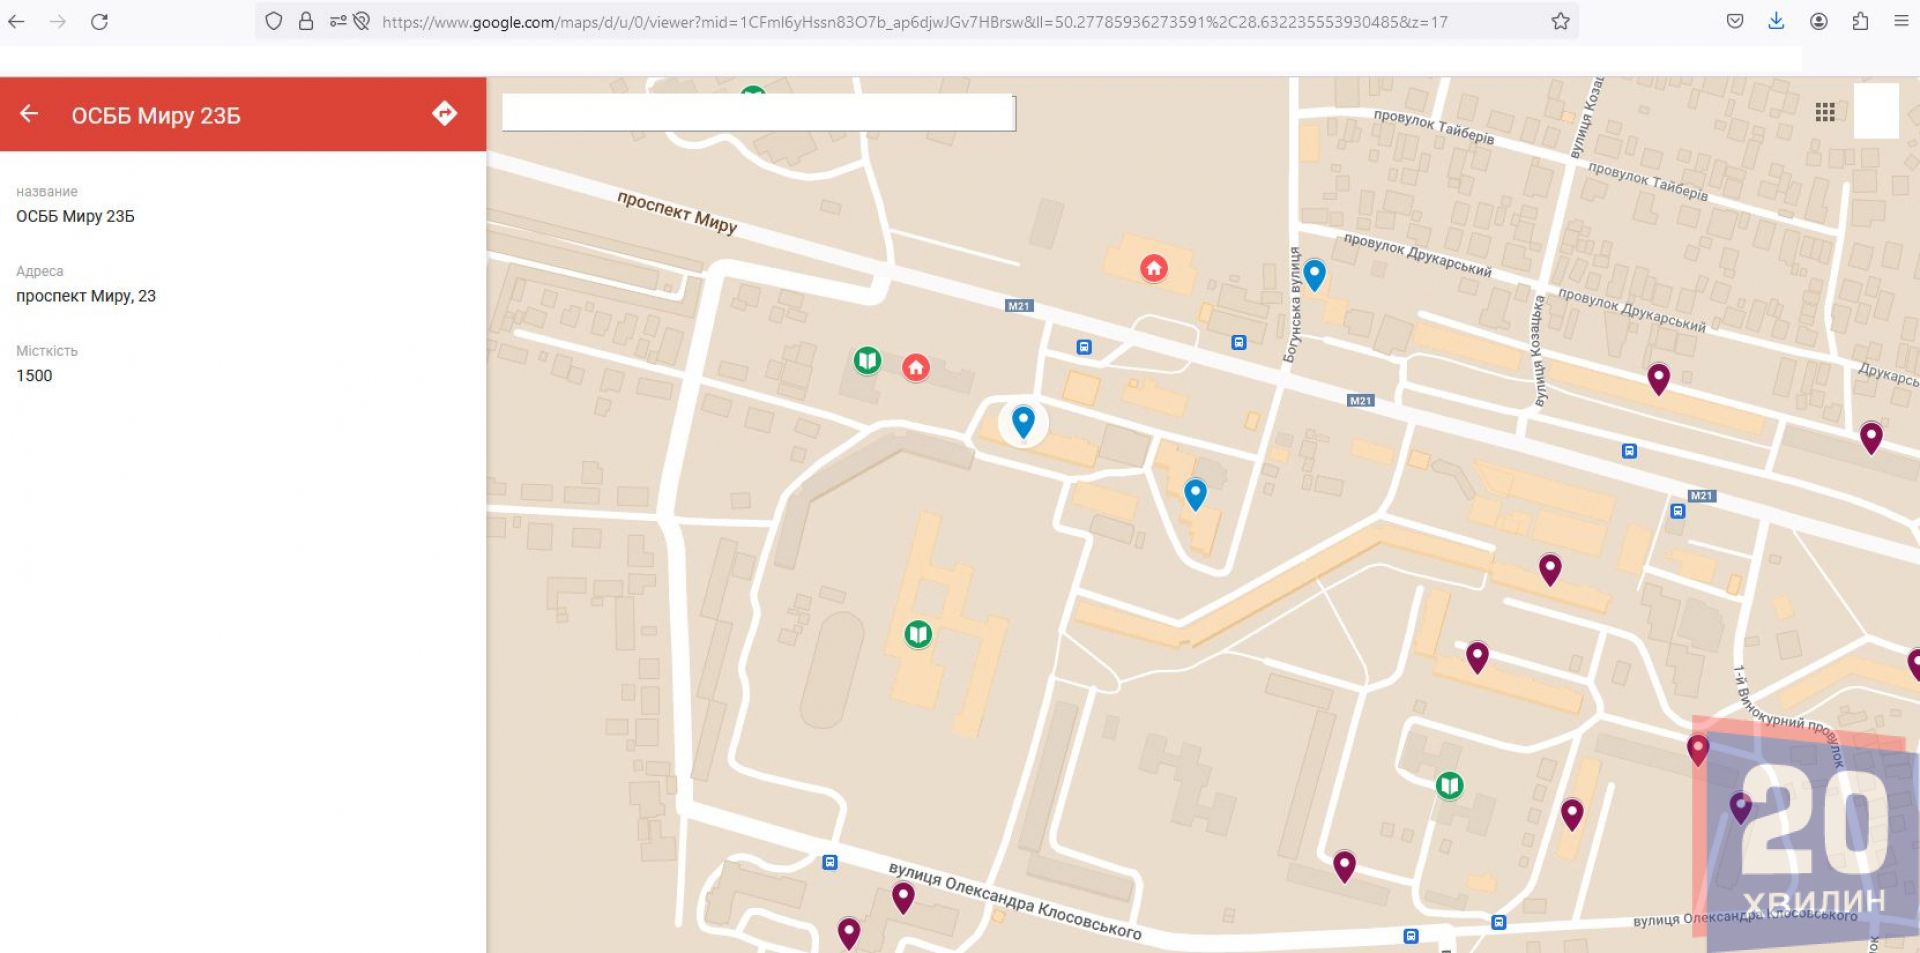Click the browser account profile icon
This screenshot has width=1920, height=953.
pyautogui.click(x=1818, y=22)
